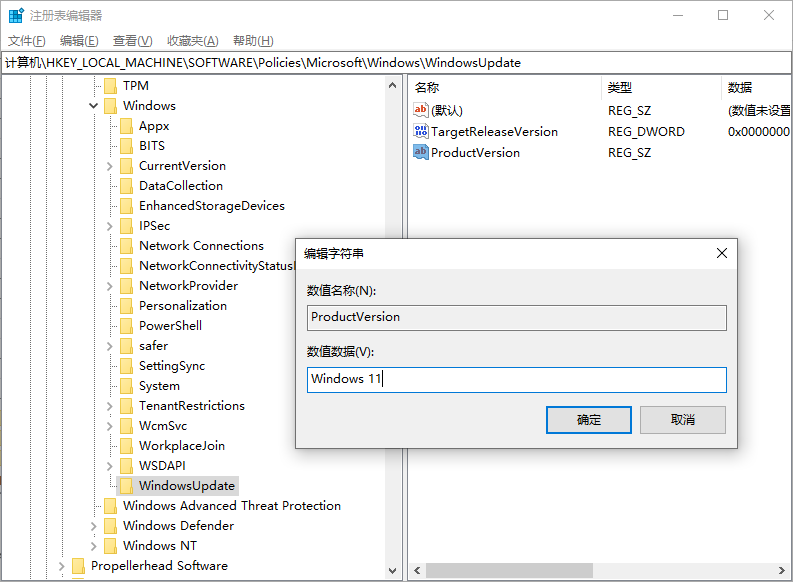The image size is (793, 582).
Task: Expand the Propellerhead Software key
Action: (x=62, y=566)
